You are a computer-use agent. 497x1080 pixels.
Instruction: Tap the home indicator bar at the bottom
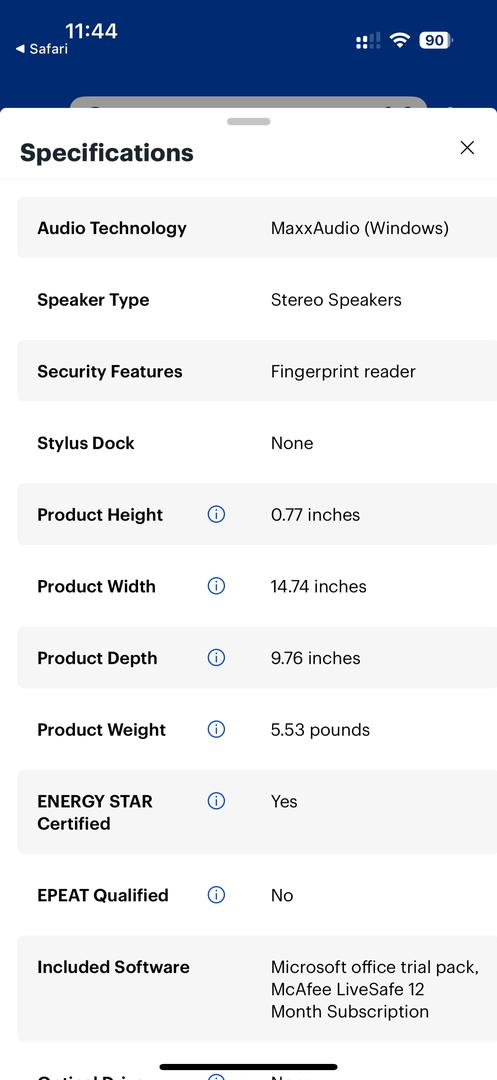[x=248, y=1067]
